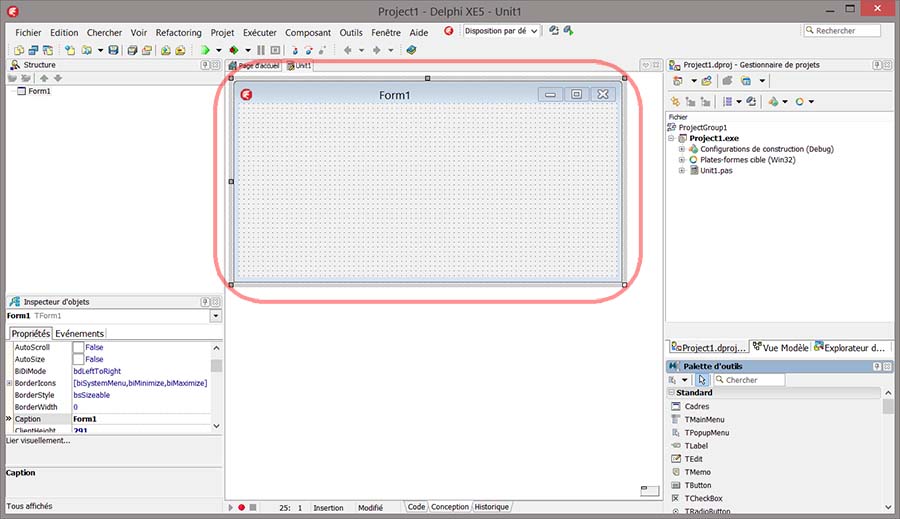
Task: Select Form1 in Structure tree
Action: [x=39, y=91]
